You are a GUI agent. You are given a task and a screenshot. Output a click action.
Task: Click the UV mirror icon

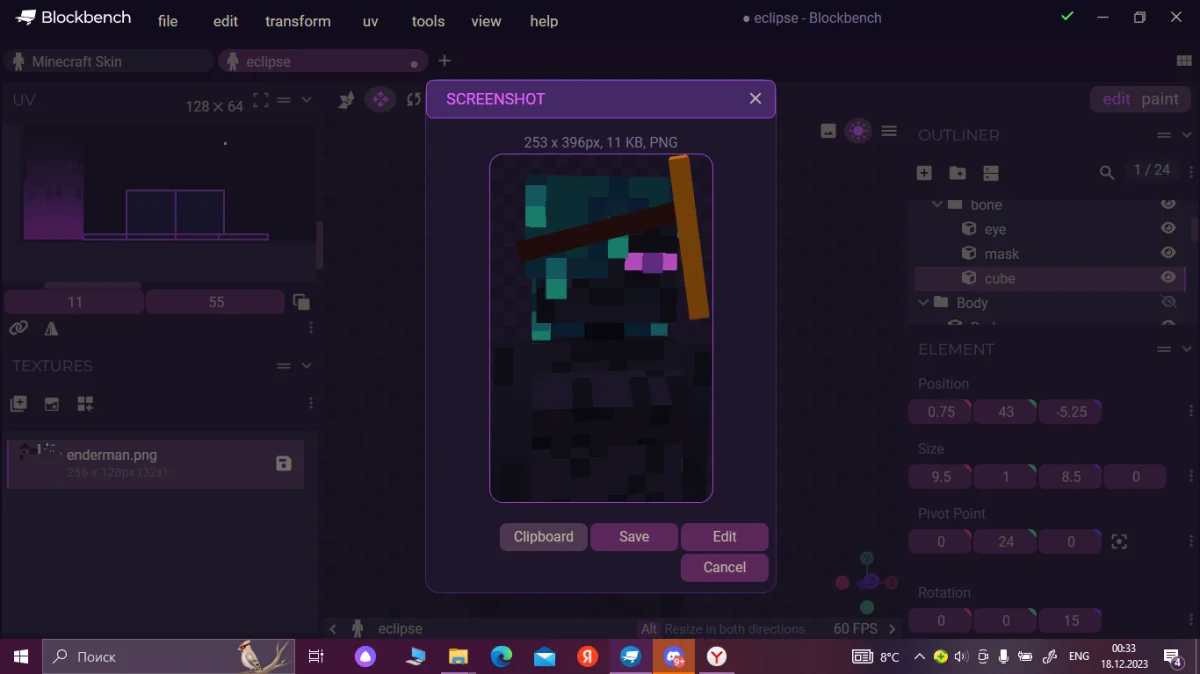click(x=51, y=328)
